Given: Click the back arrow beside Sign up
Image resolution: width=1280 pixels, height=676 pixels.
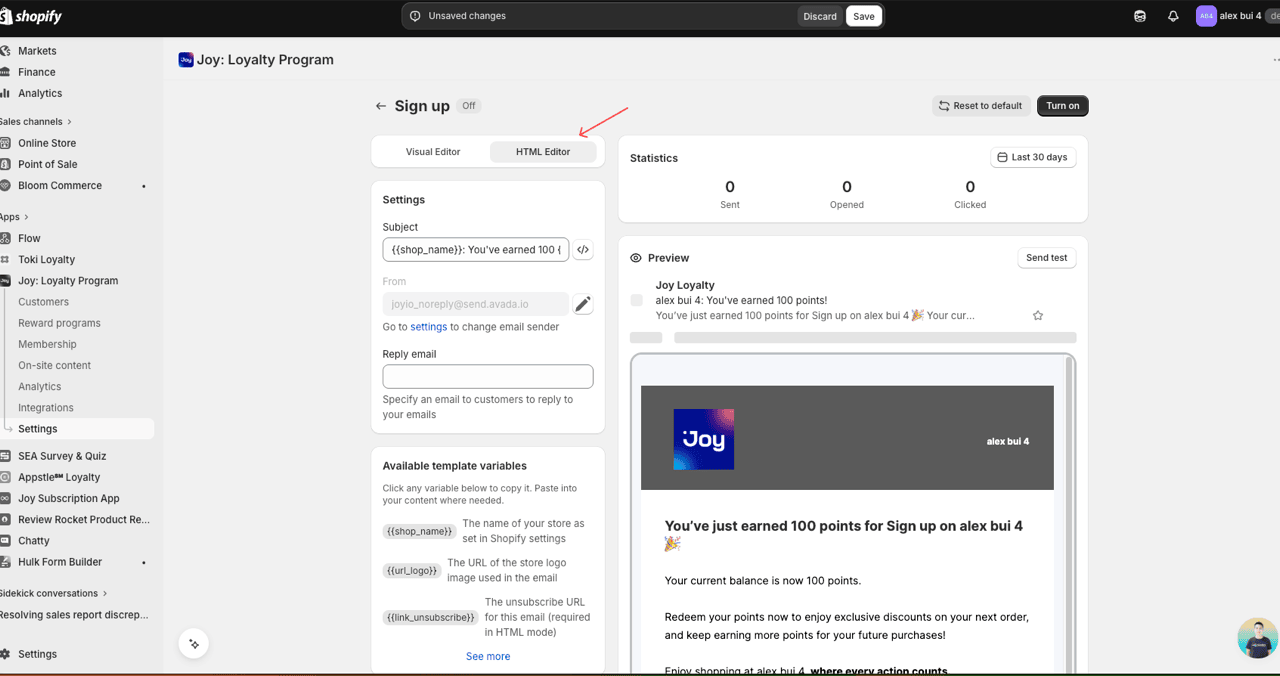Looking at the screenshot, I should pyautogui.click(x=380, y=106).
